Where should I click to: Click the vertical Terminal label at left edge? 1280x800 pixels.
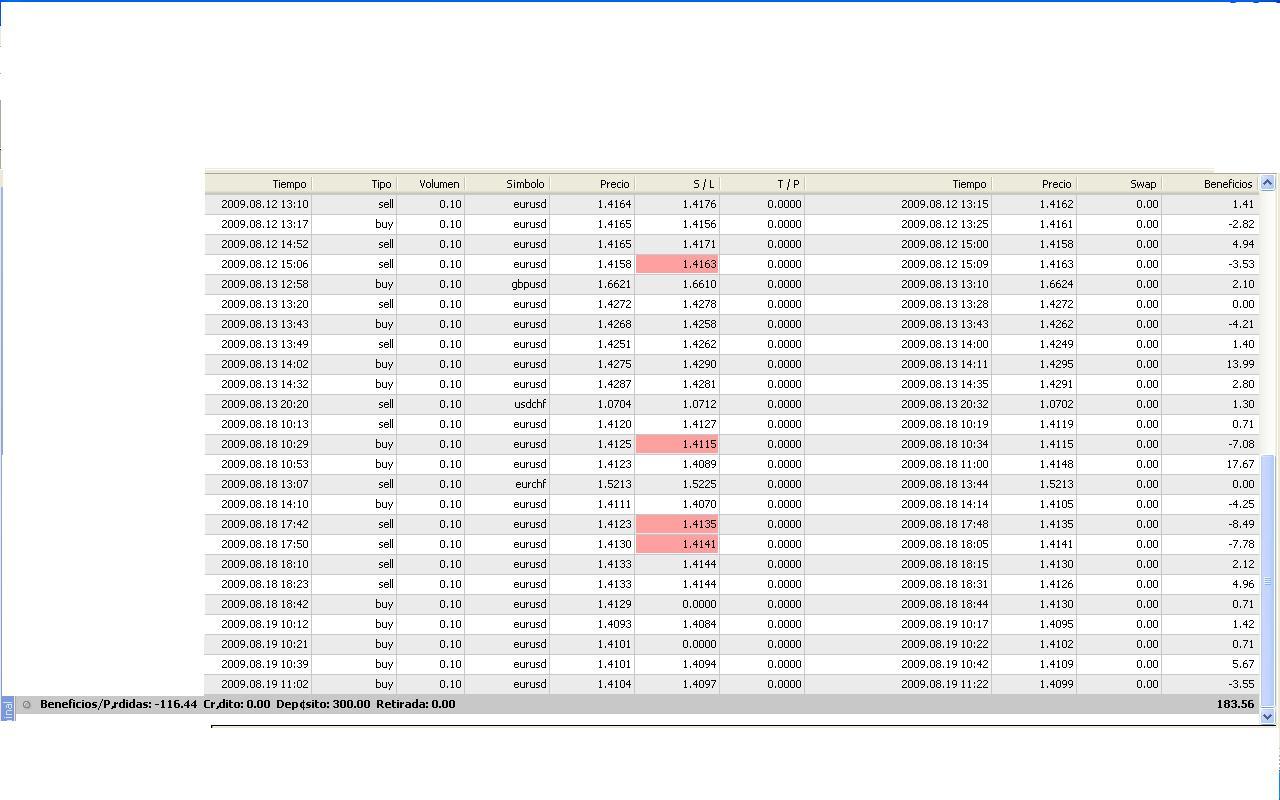8,709
